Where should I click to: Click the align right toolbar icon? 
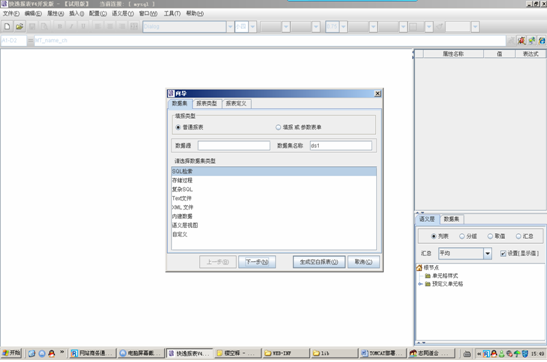122,27
